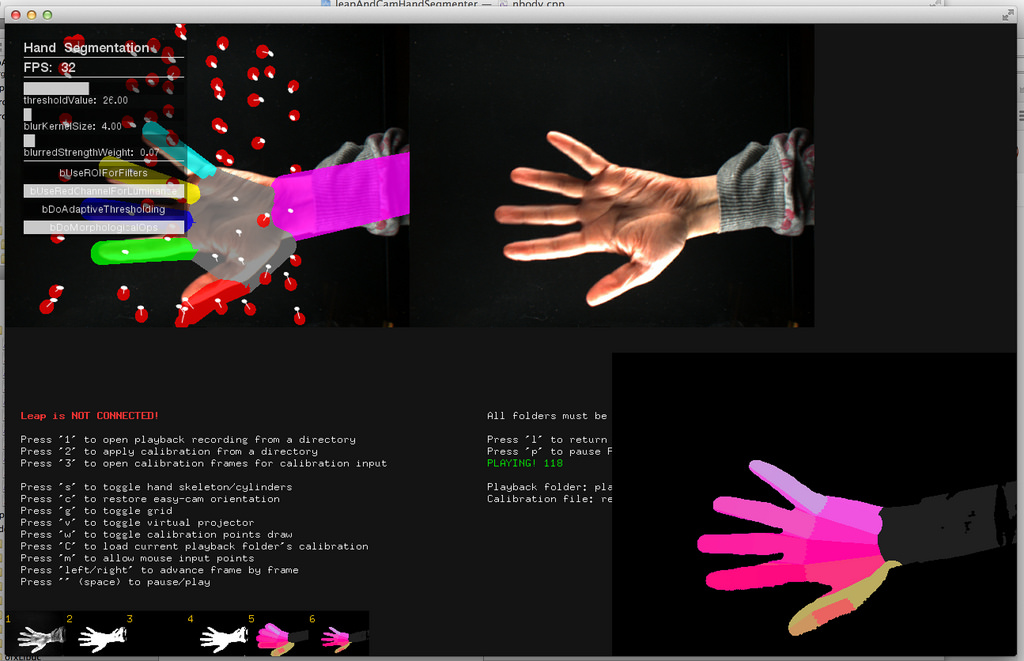The width and height of the screenshot is (1024, 661).
Task: Toggle bUseROIForFilters option
Action: [104, 172]
